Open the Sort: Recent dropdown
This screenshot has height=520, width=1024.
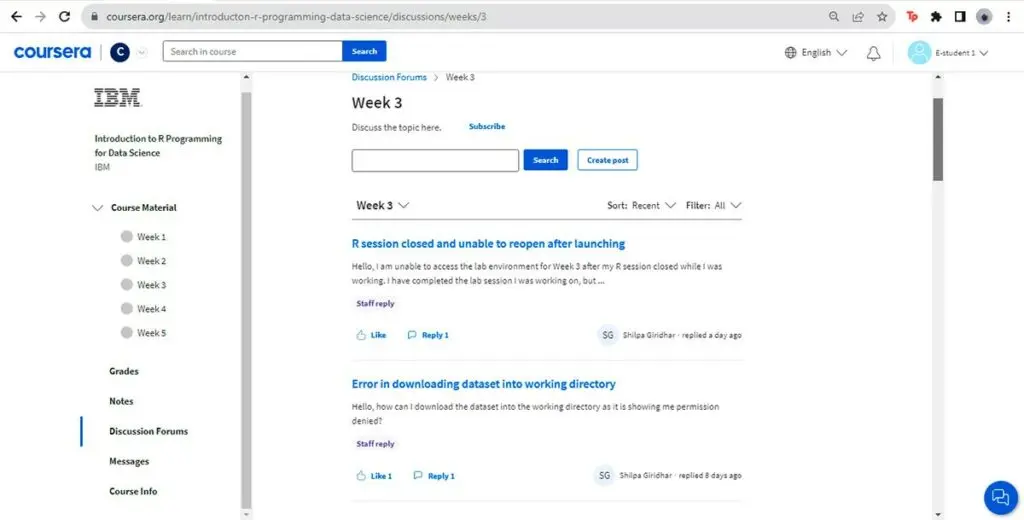641,205
